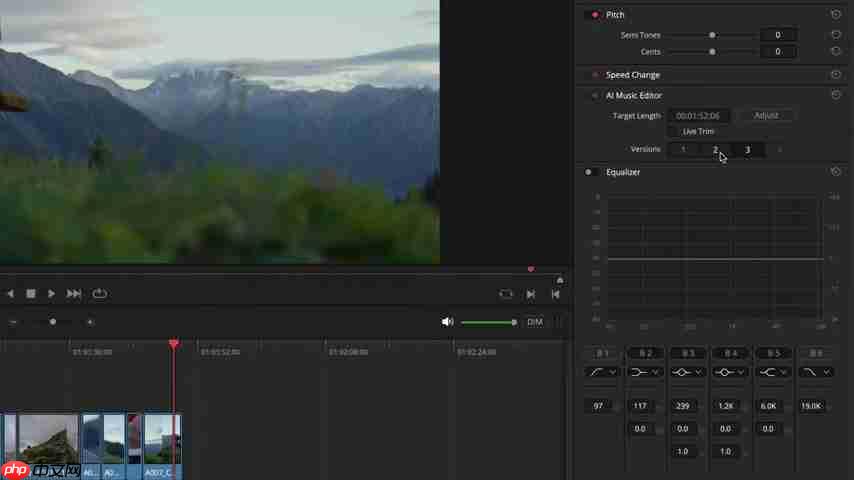This screenshot has height=480, width=854.
Task: Toggle equalizer band B 5
Action: coord(773,353)
